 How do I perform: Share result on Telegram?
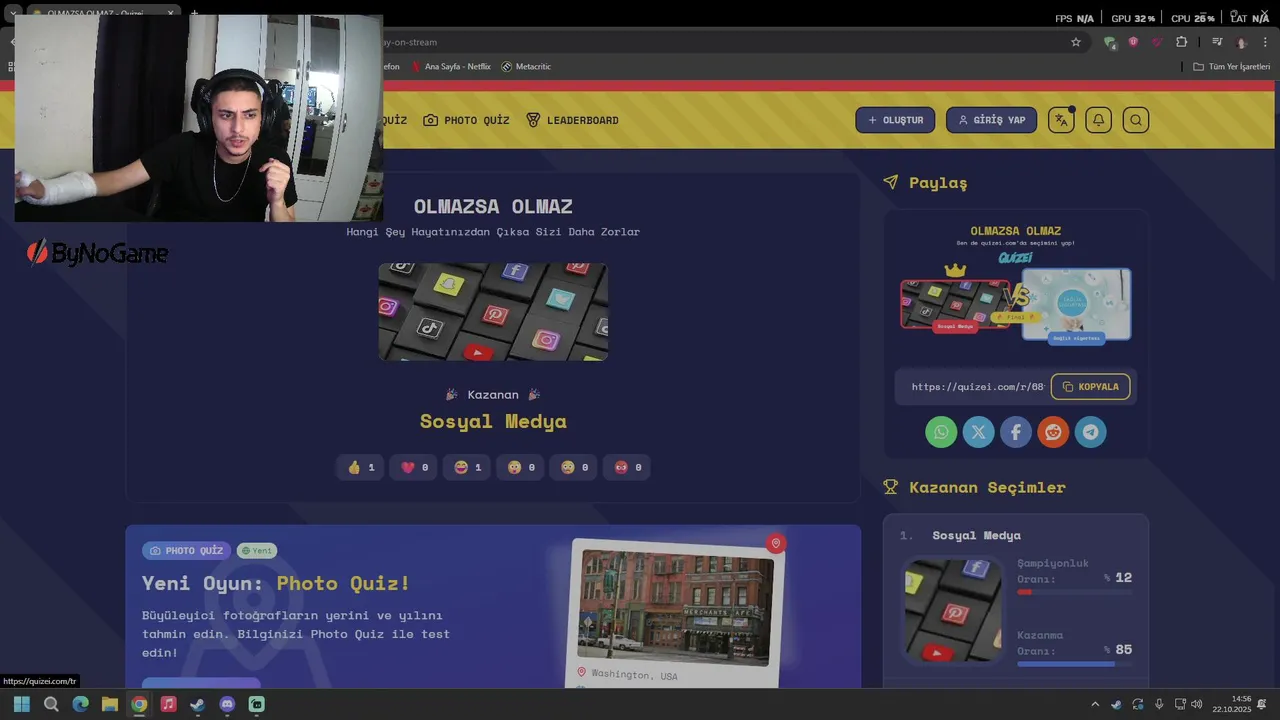pos(1090,432)
